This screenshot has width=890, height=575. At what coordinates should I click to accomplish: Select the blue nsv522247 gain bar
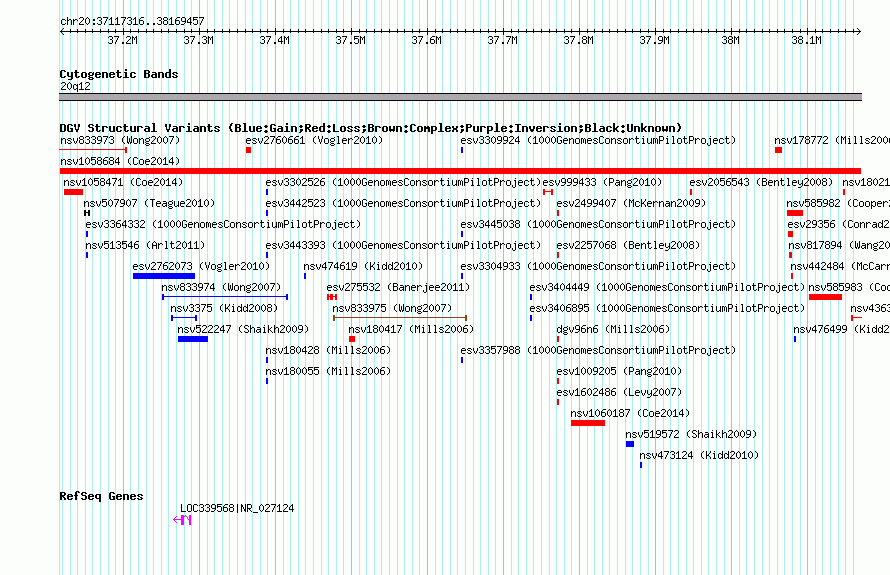coord(193,339)
